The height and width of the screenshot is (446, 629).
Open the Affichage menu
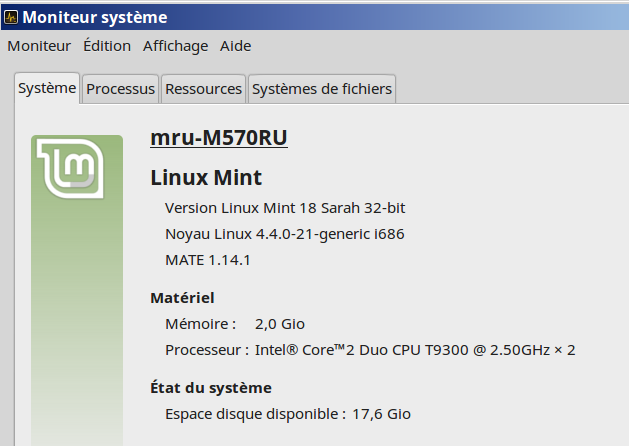click(x=175, y=46)
